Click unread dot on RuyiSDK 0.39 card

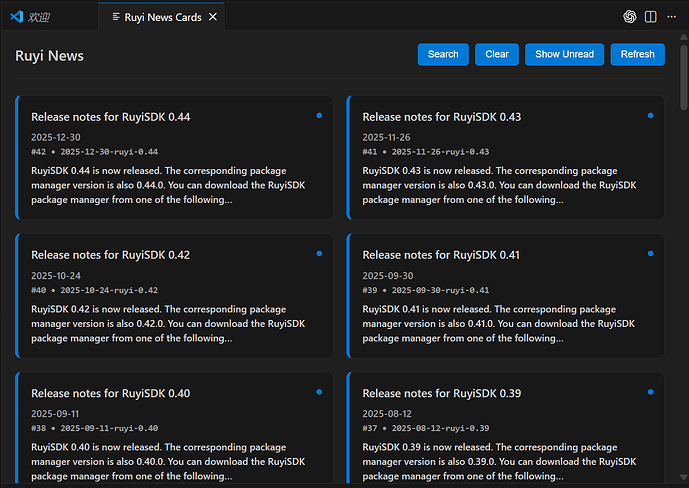(x=650, y=392)
